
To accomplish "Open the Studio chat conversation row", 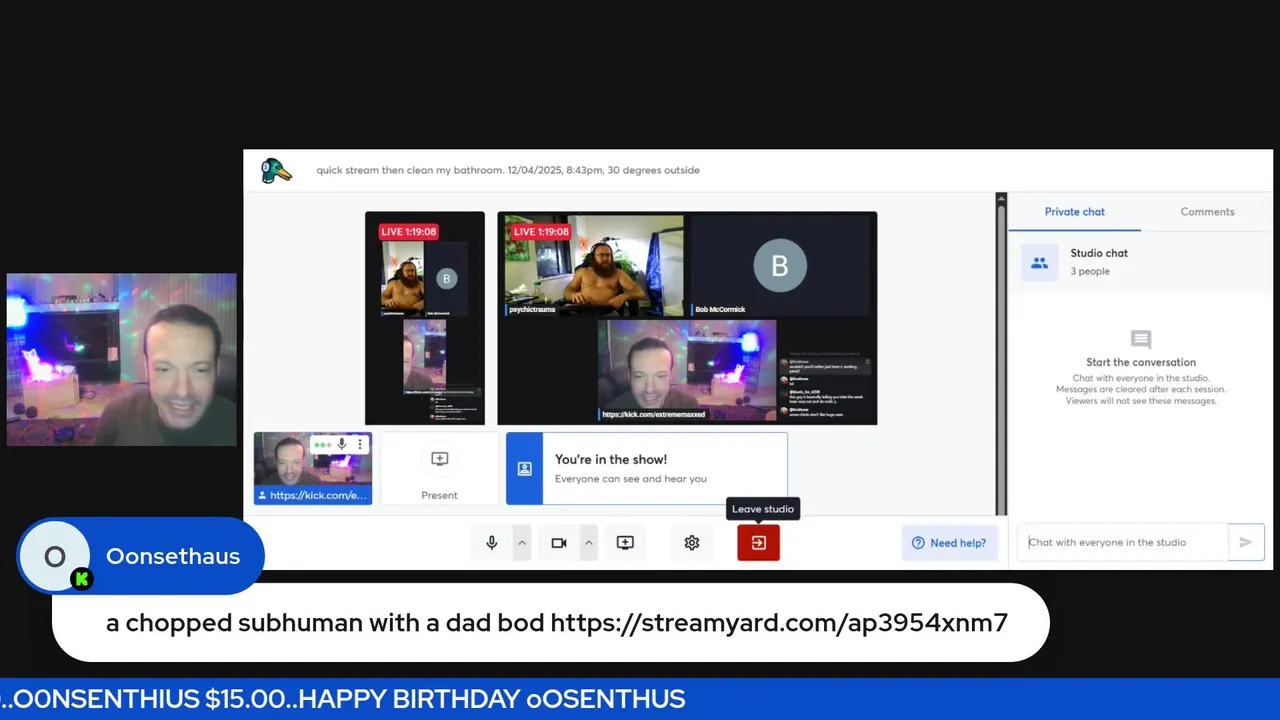I will [x=1141, y=262].
